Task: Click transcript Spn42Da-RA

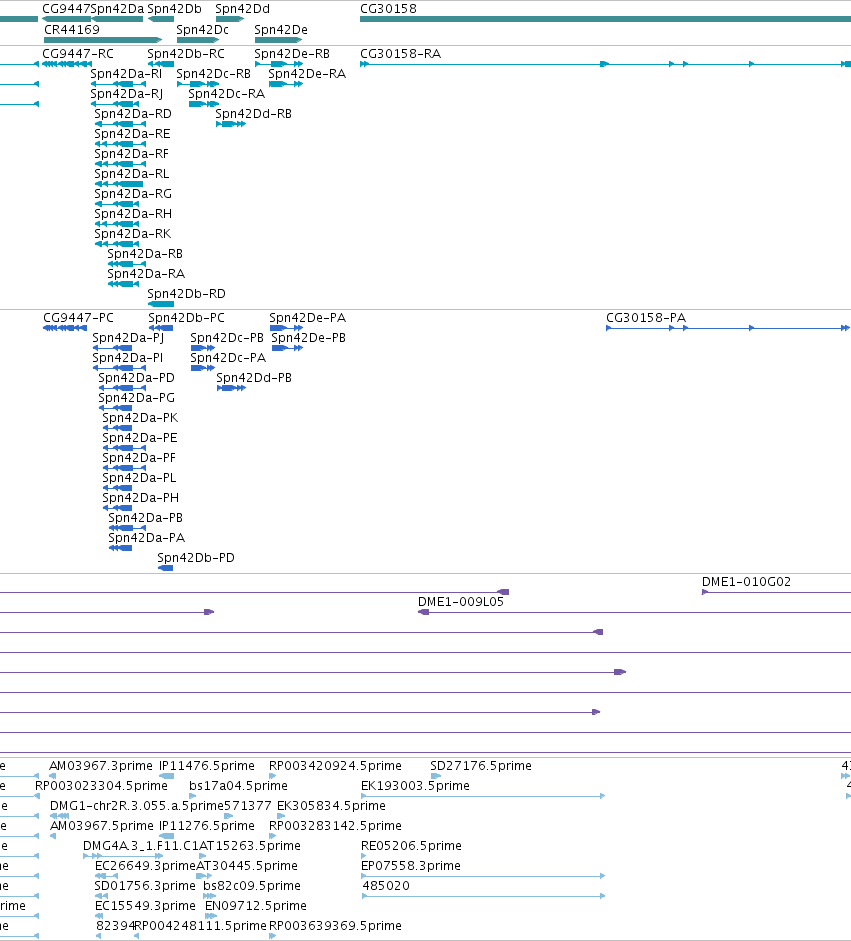Action: pos(146,274)
